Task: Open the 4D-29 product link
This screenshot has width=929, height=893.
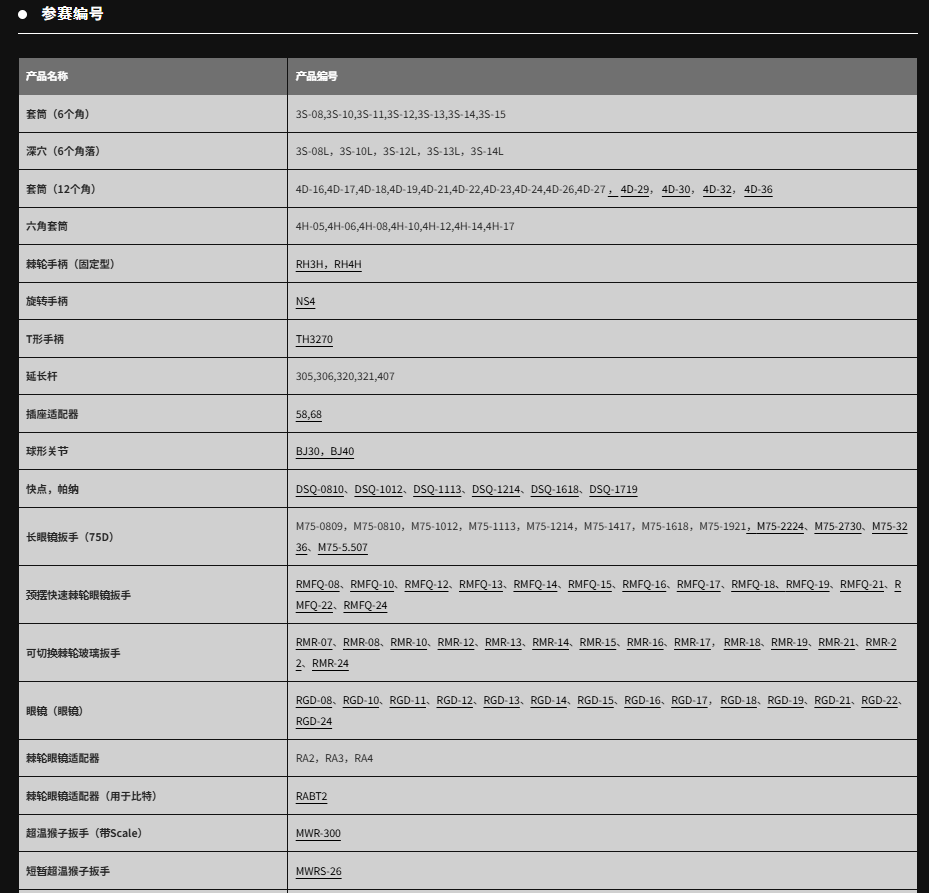Action: pos(635,189)
